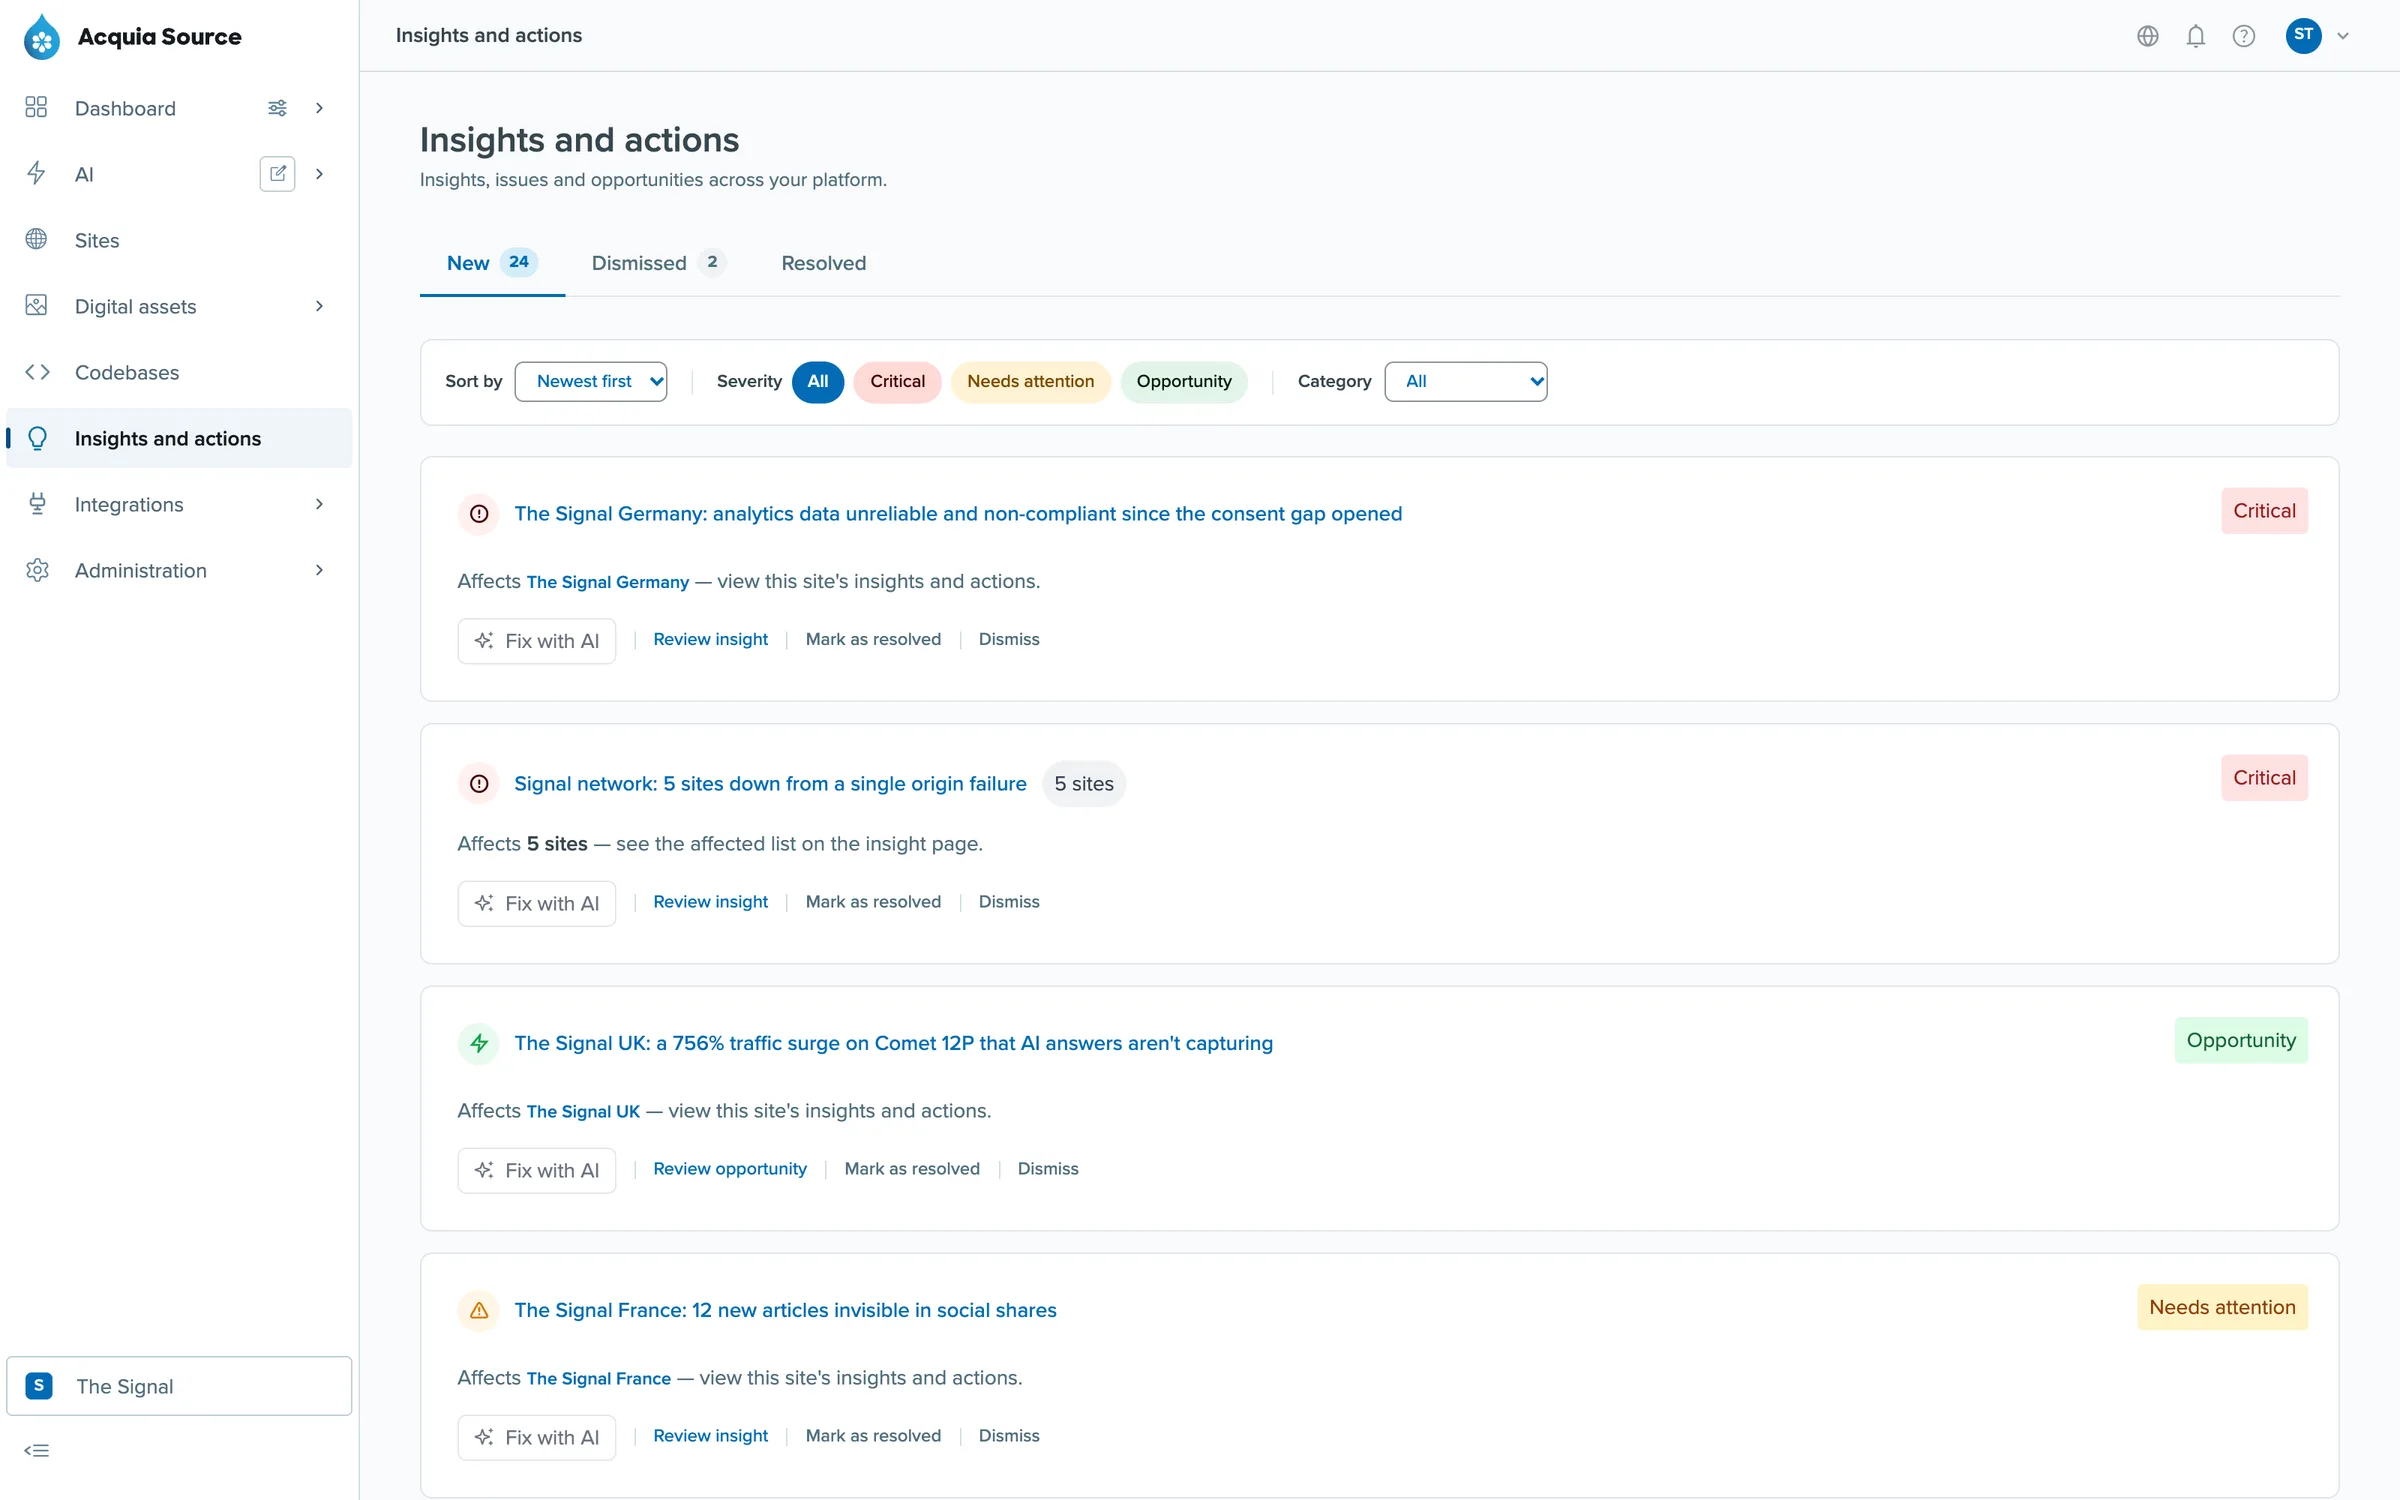The width and height of the screenshot is (2400, 1500).
Task: Click the new AI chat compose icon
Action: click(x=277, y=174)
